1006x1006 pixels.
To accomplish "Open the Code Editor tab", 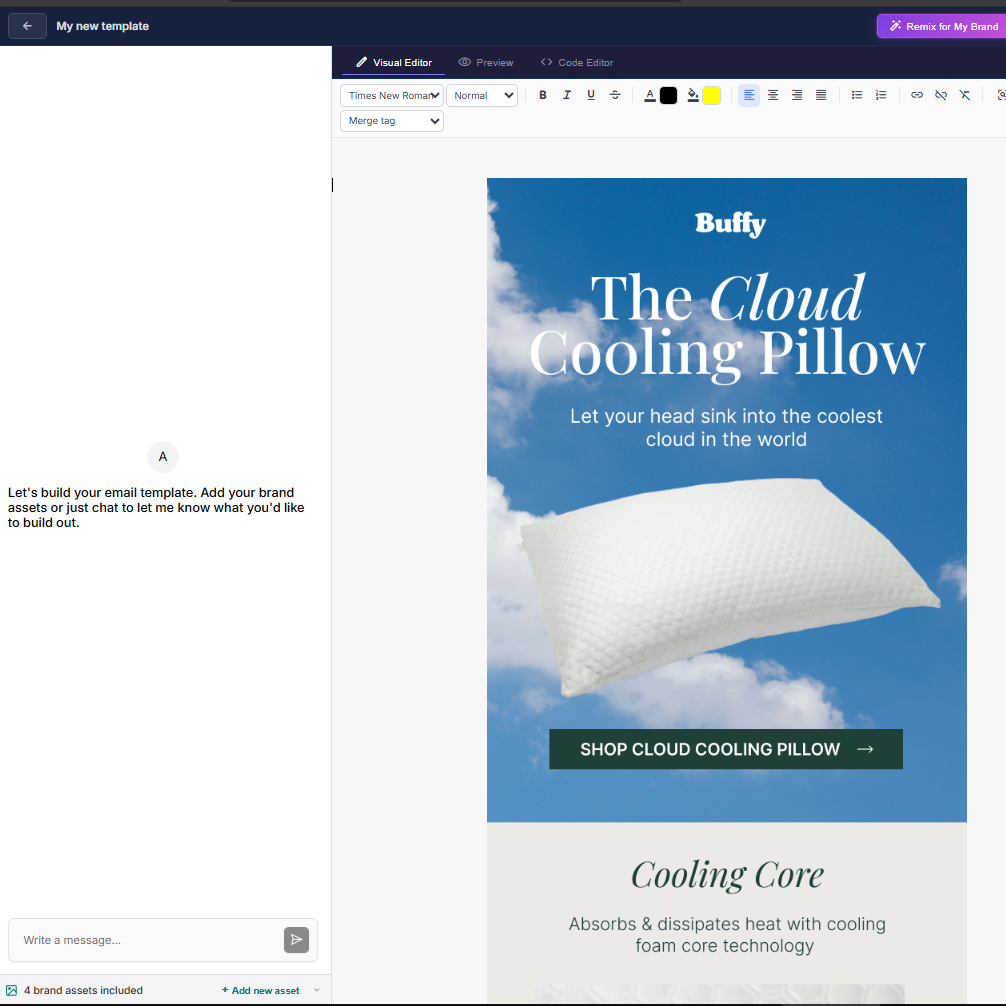I will coord(577,62).
